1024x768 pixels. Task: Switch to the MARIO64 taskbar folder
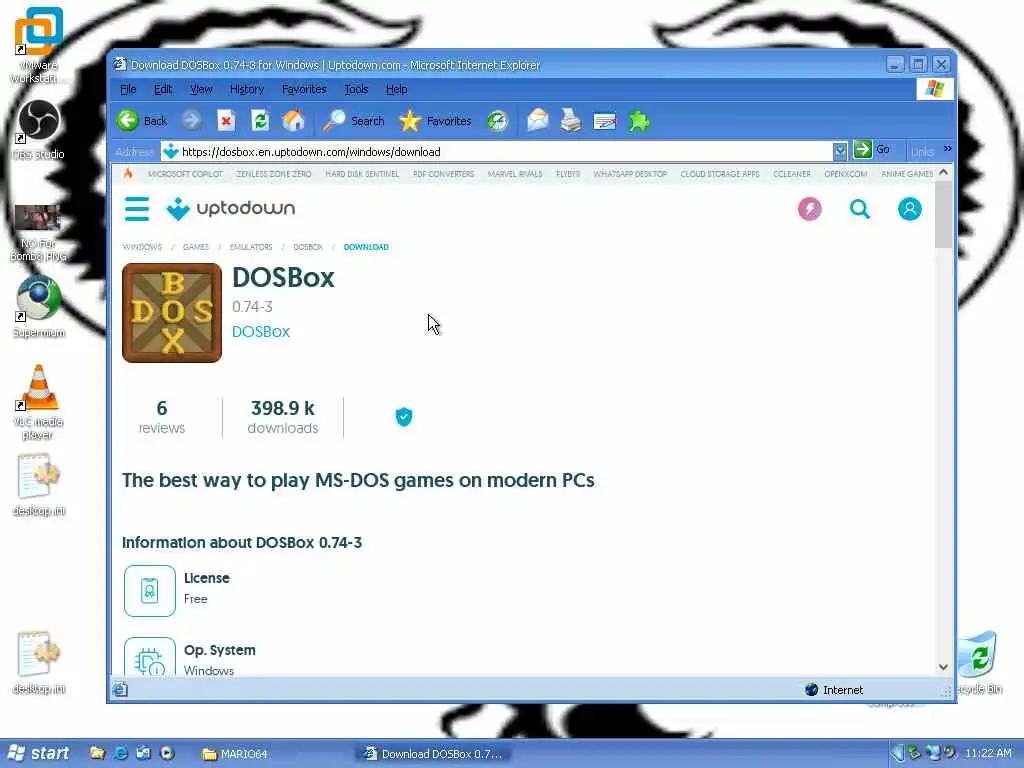point(234,754)
